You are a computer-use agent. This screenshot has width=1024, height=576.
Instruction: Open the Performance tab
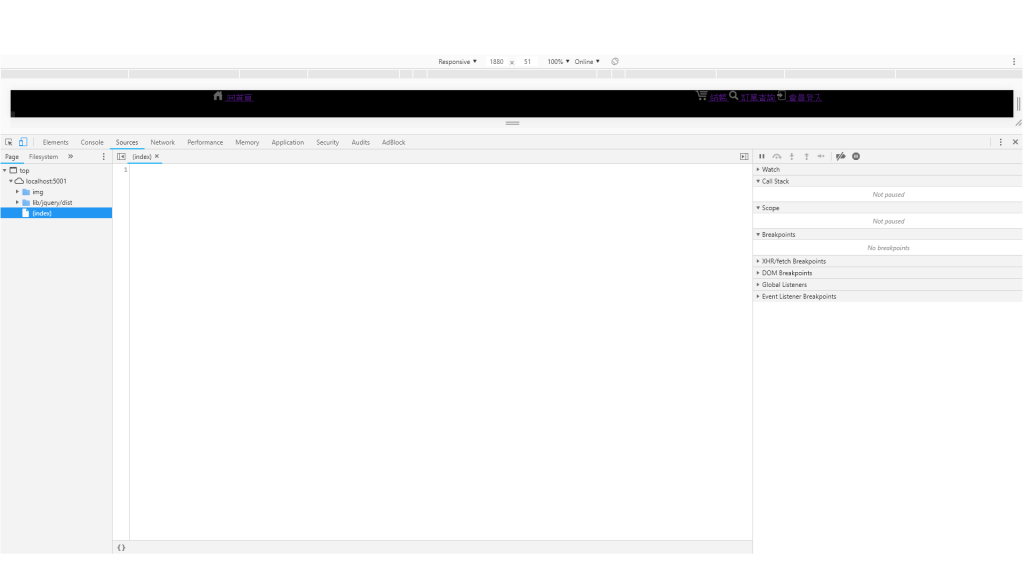pyautogui.click(x=205, y=142)
